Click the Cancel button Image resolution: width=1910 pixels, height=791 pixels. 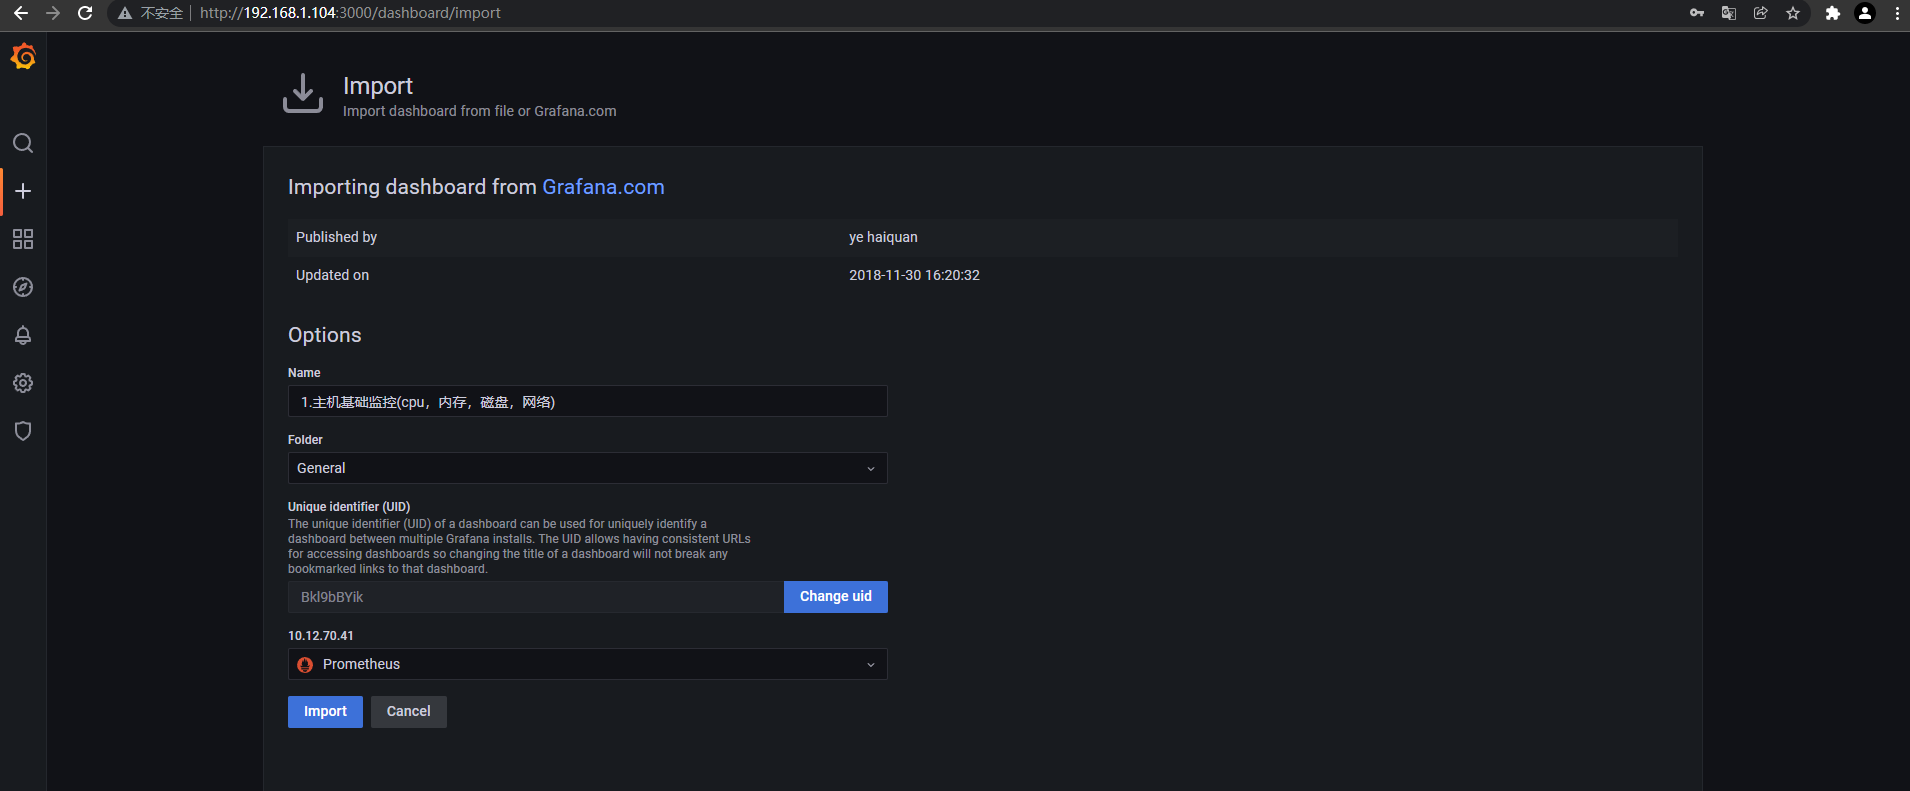409,712
